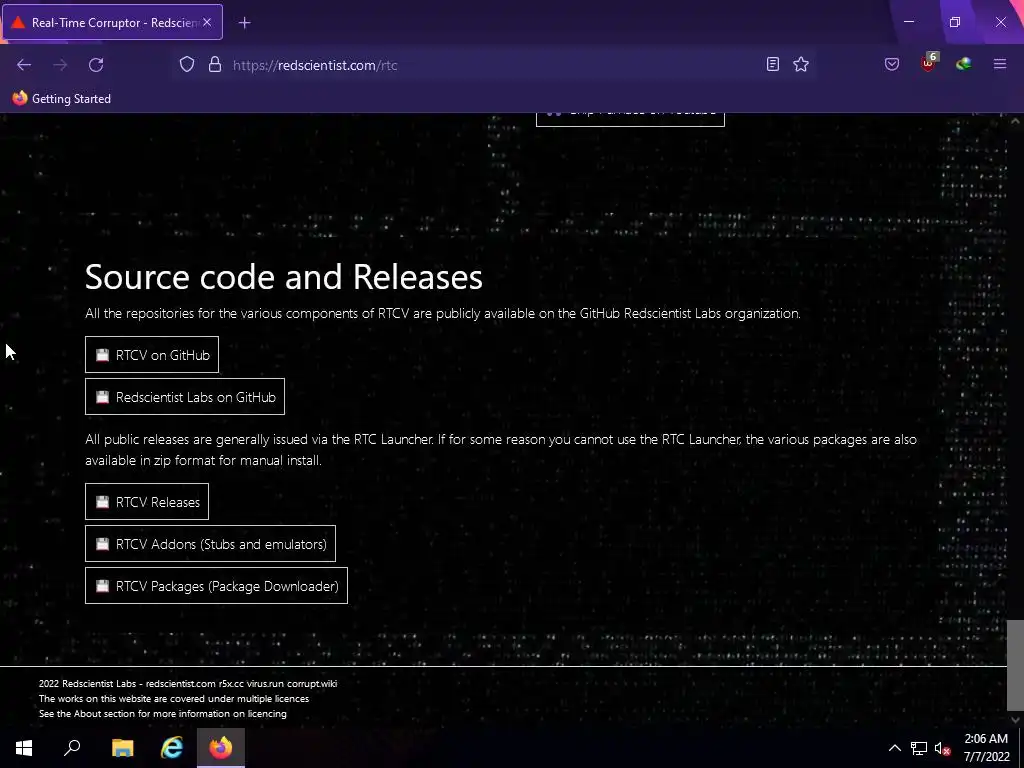The image size is (1024, 768).
Task: Close the Real-Time Corruptor tab
Action: coord(207,22)
